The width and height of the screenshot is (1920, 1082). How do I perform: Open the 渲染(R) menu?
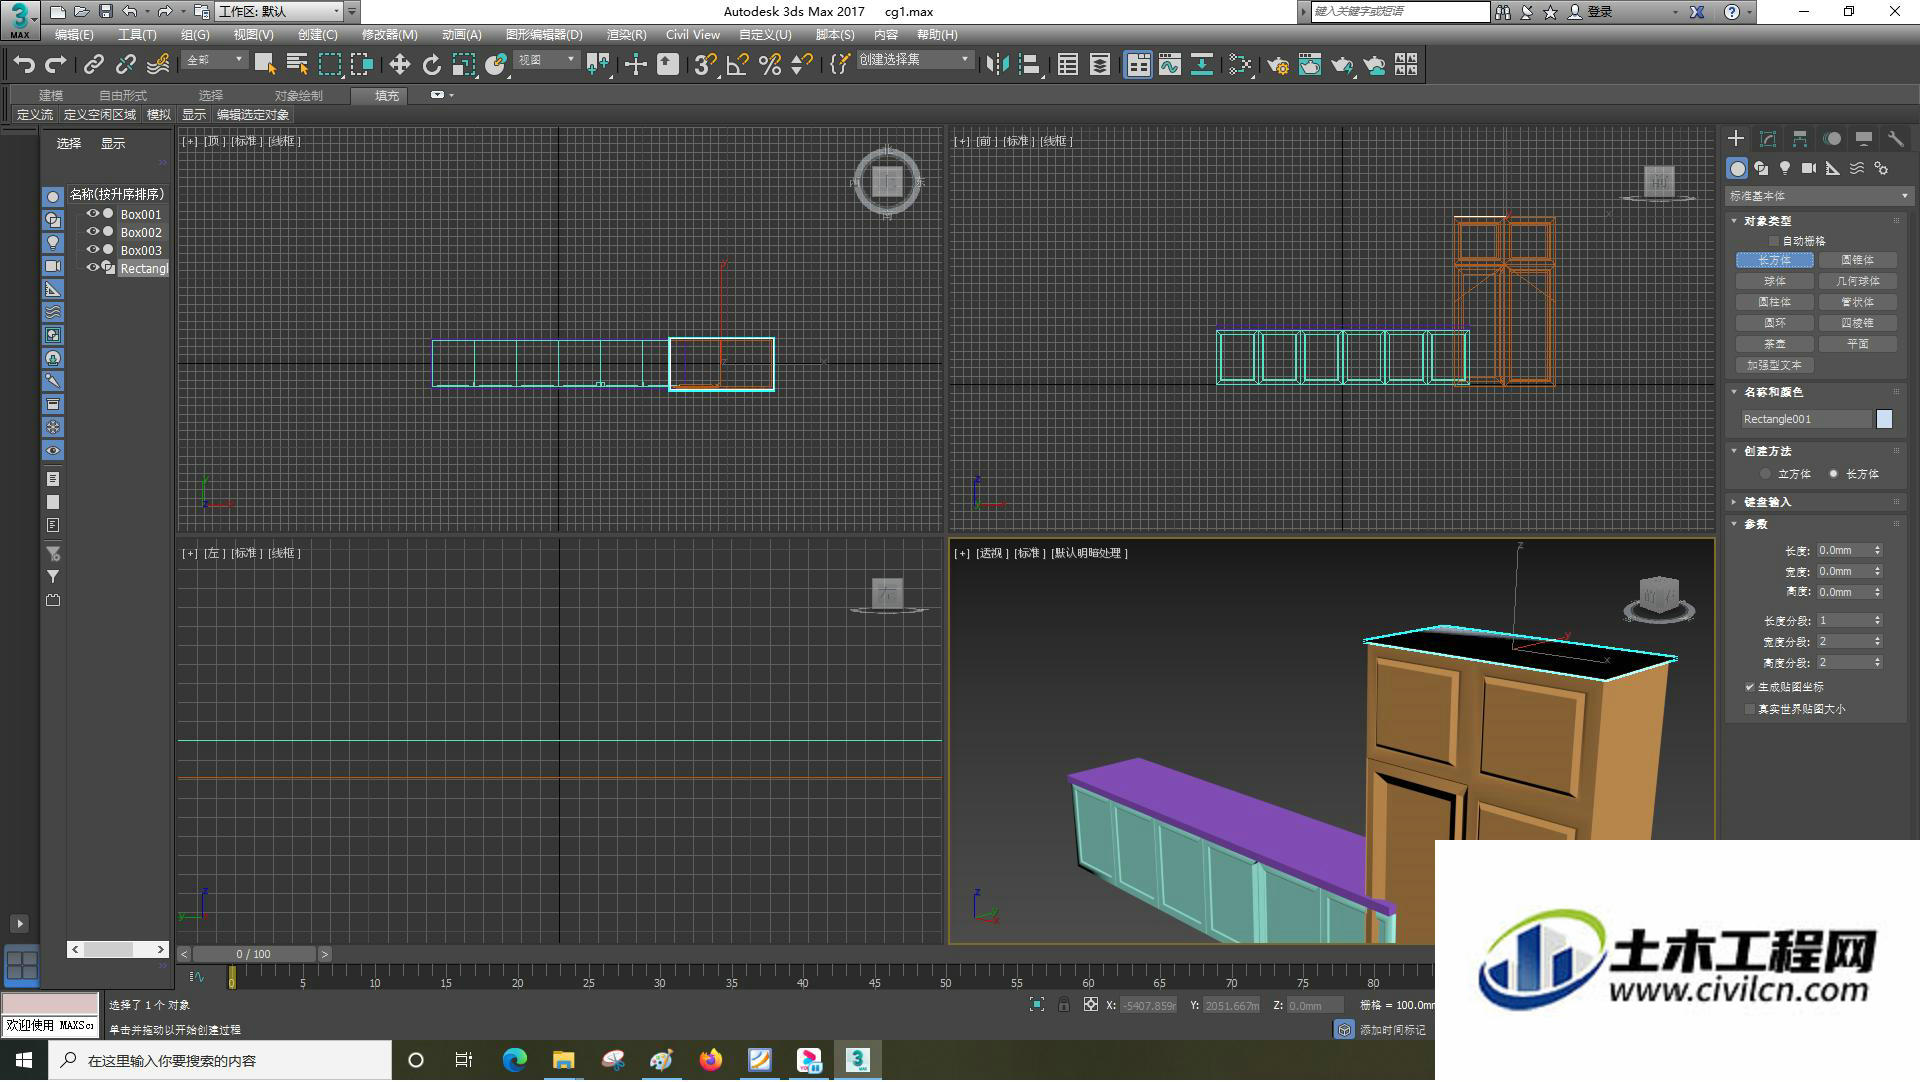(626, 35)
